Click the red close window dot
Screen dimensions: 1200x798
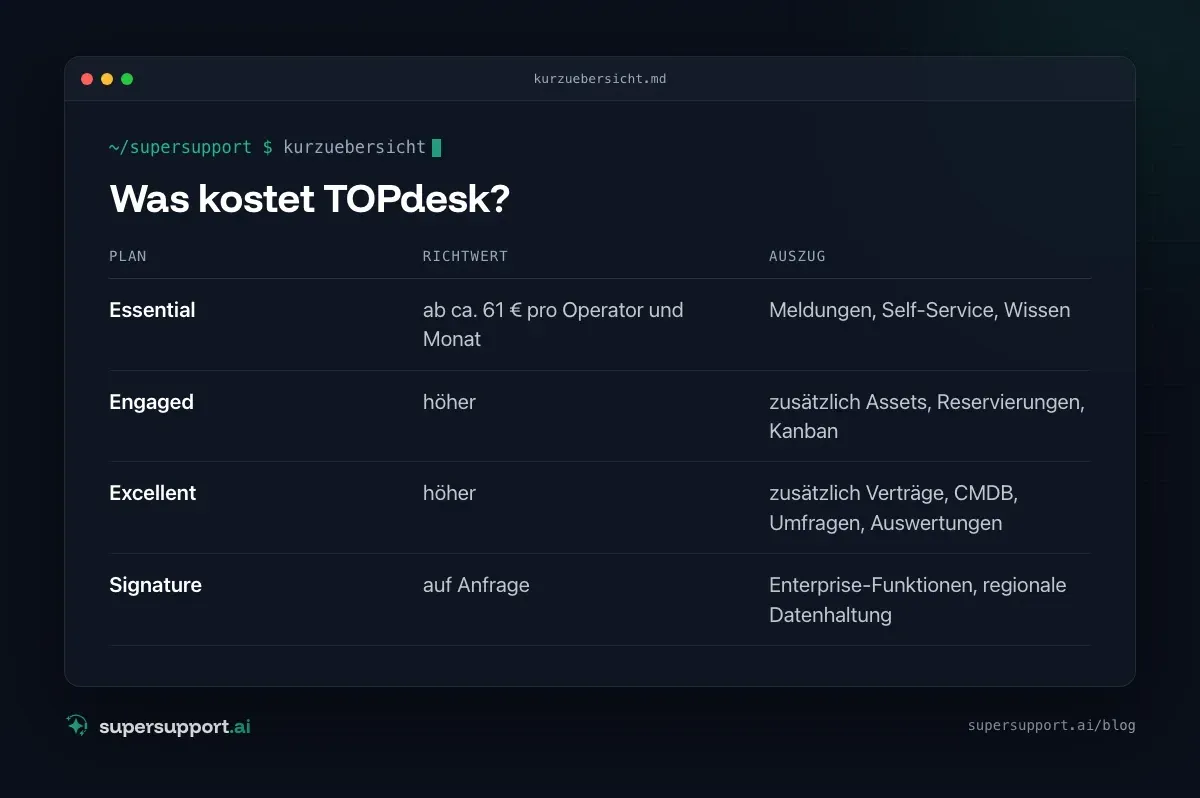(x=87, y=79)
